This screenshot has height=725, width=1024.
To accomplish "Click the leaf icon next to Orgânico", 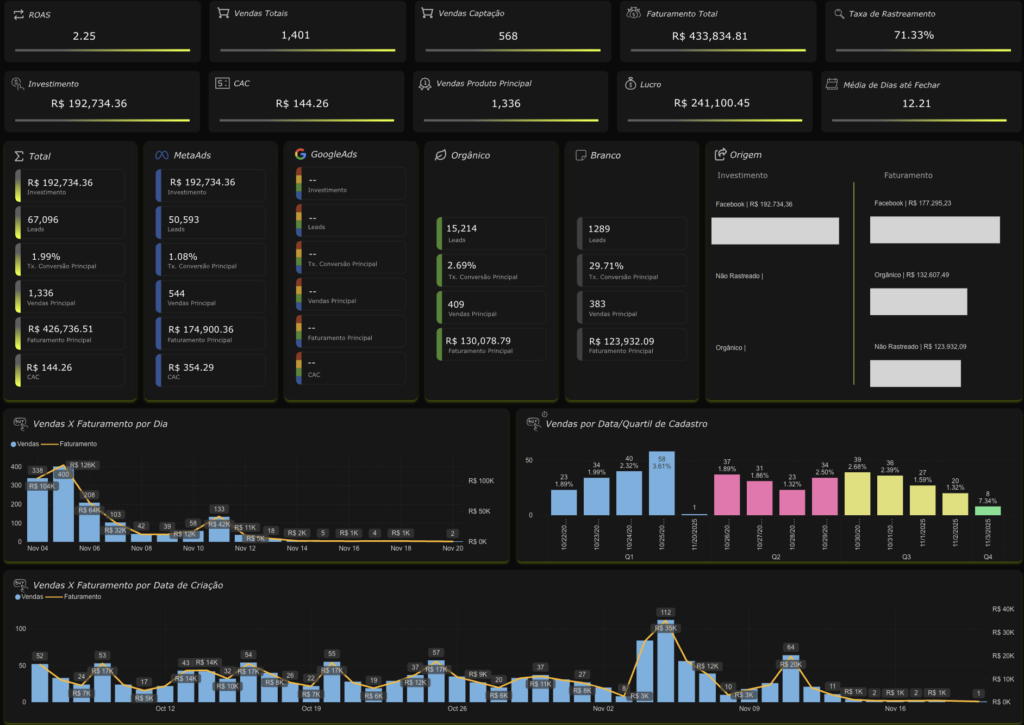I will (440, 155).
